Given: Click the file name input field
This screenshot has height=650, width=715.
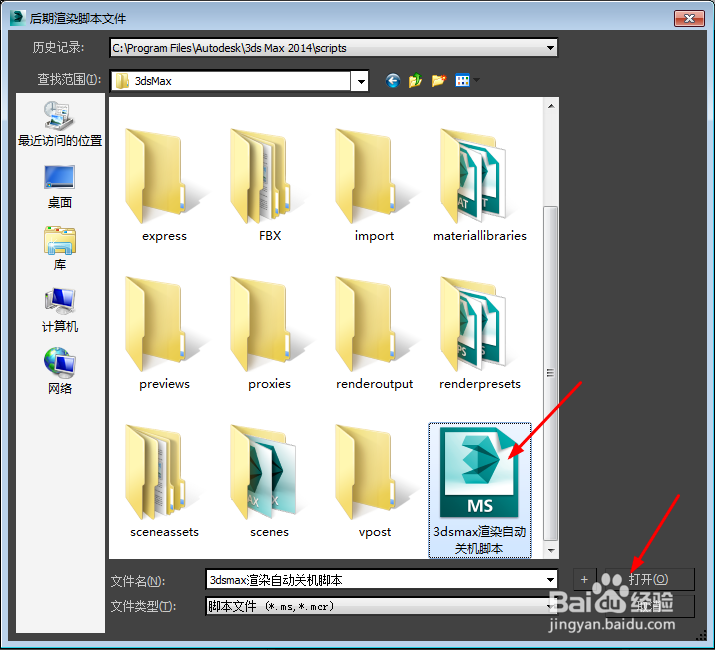Looking at the screenshot, I should pyautogui.click(x=375, y=580).
